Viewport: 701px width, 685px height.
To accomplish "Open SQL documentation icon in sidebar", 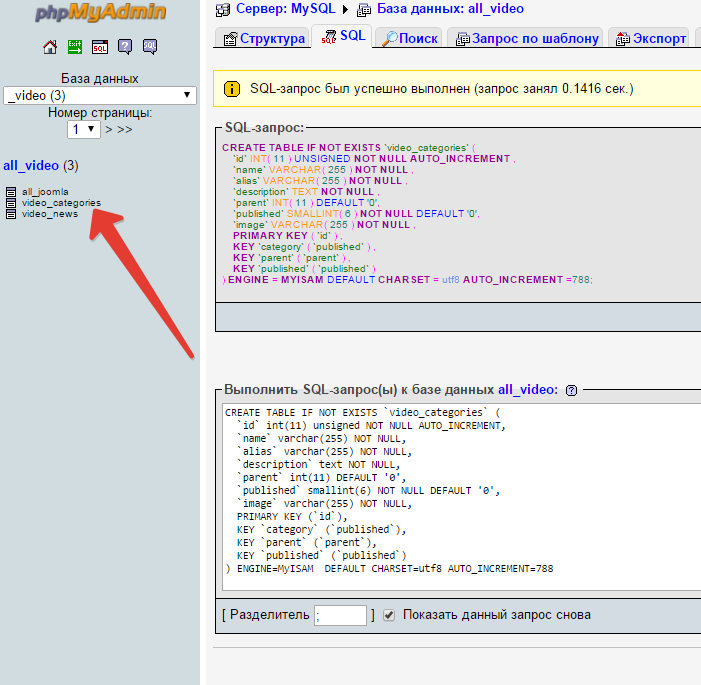I will click(x=150, y=47).
